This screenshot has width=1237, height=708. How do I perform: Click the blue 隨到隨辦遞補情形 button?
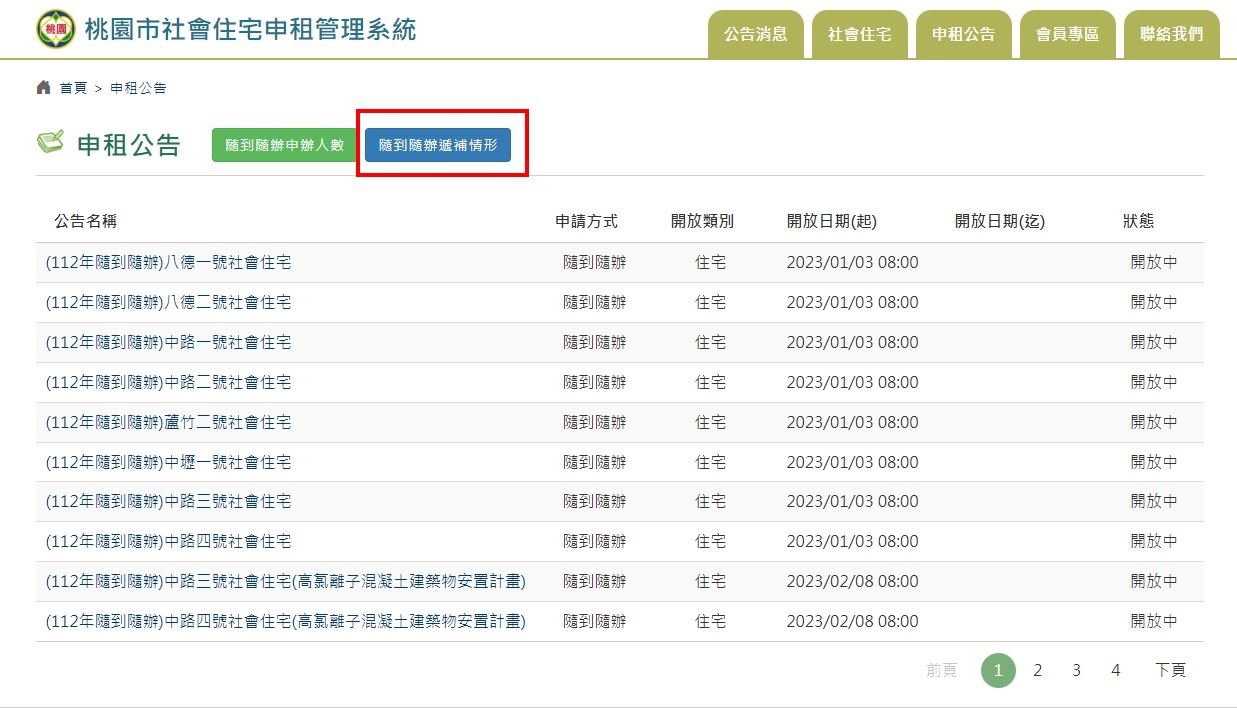point(437,145)
